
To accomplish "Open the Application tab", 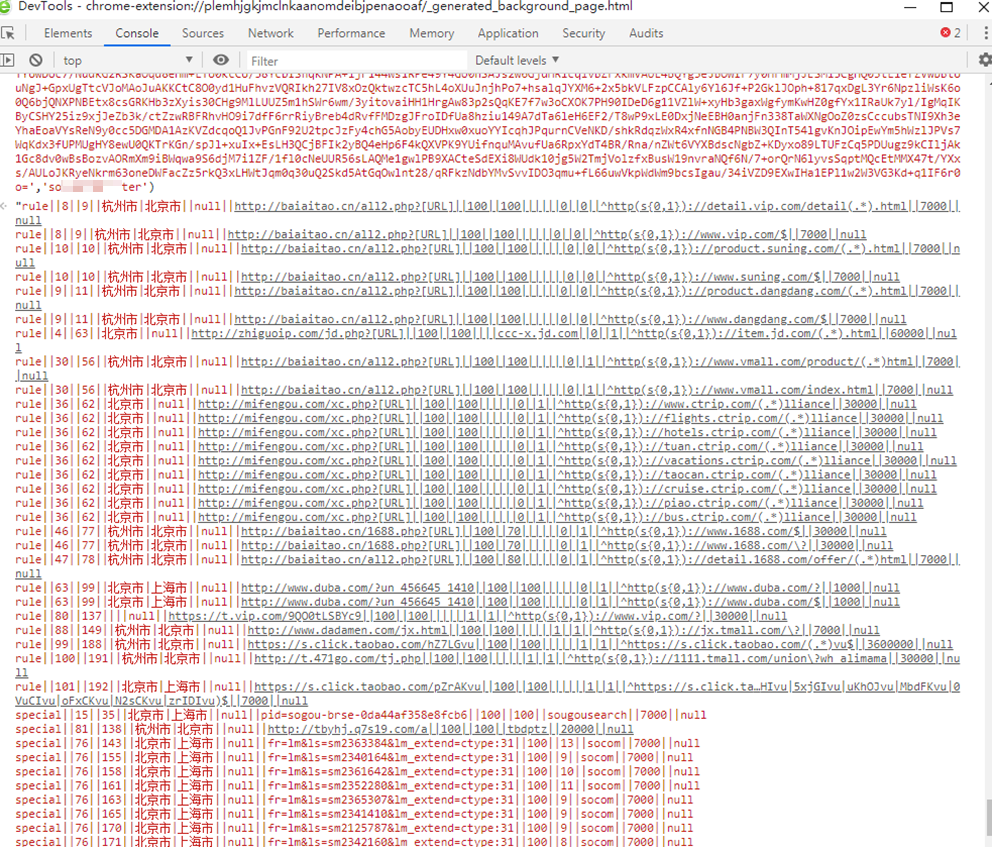I will click(508, 33).
